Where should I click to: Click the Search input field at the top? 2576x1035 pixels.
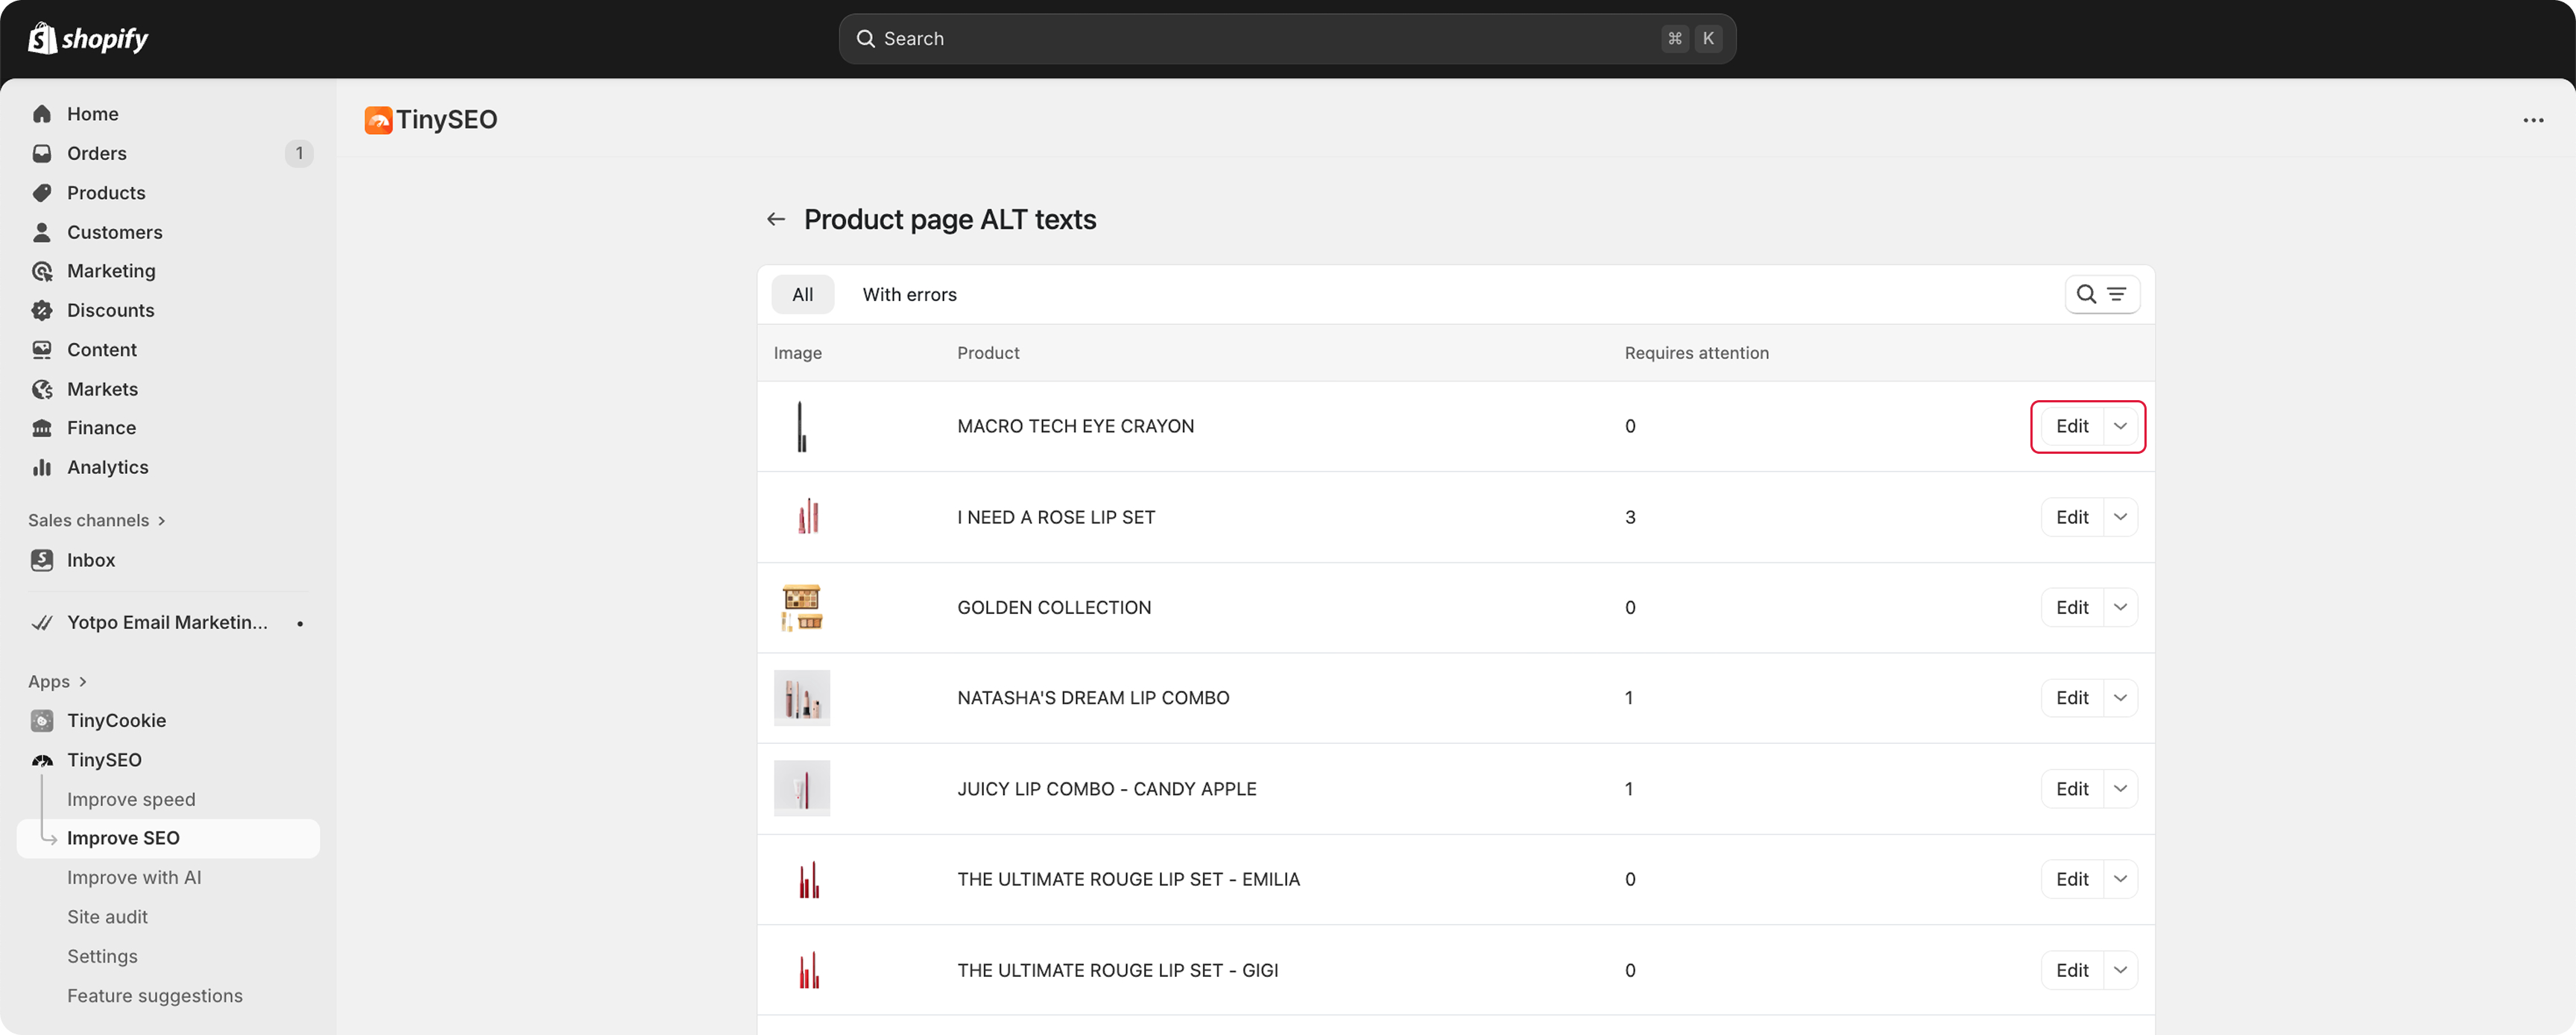click(1286, 38)
